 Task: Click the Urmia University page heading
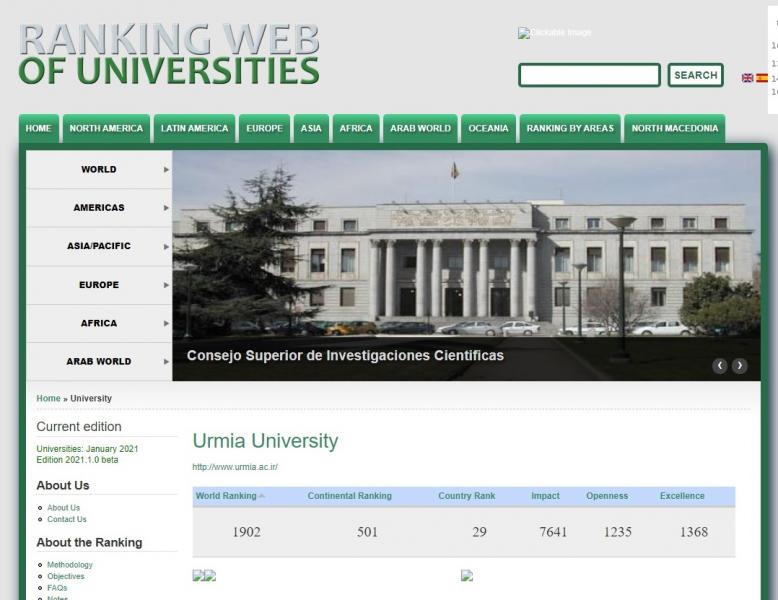point(265,441)
